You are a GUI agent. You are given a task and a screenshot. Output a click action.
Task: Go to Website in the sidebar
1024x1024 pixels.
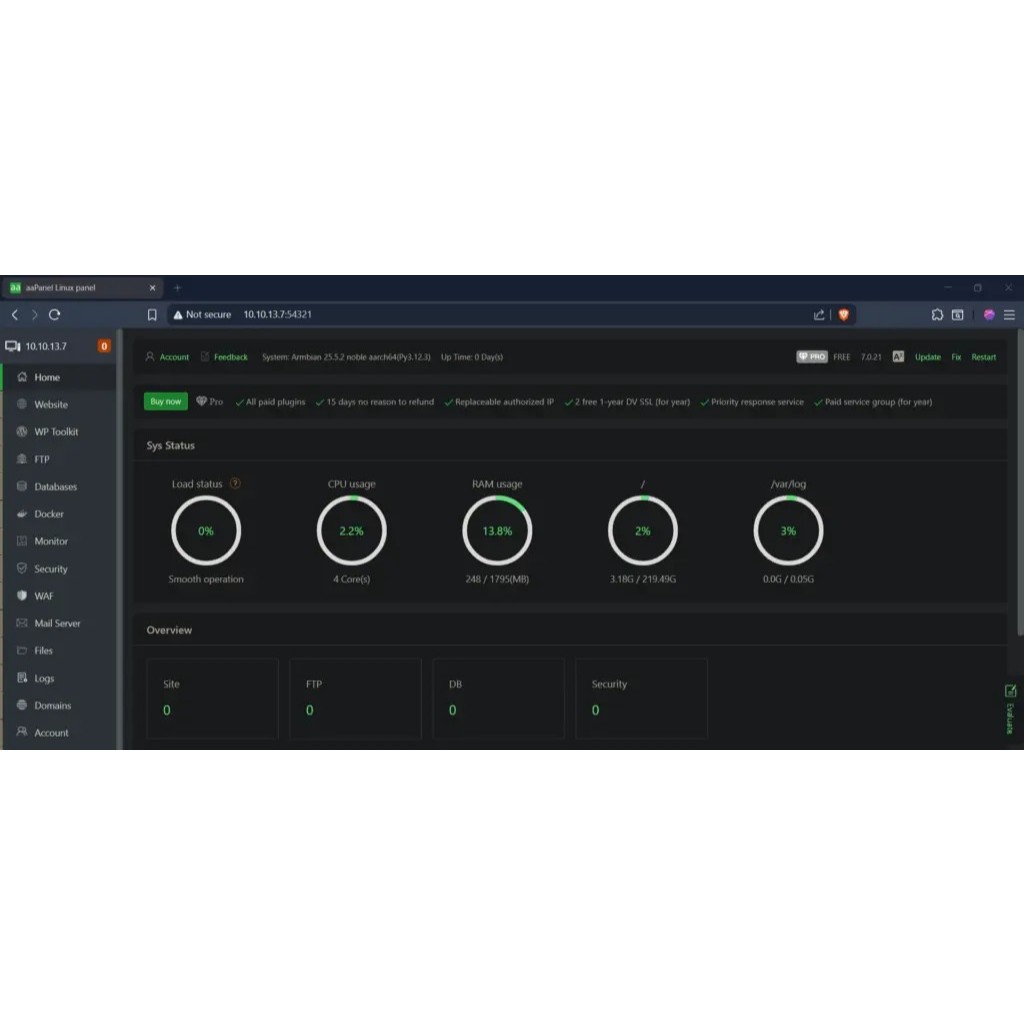coord(50,405)
